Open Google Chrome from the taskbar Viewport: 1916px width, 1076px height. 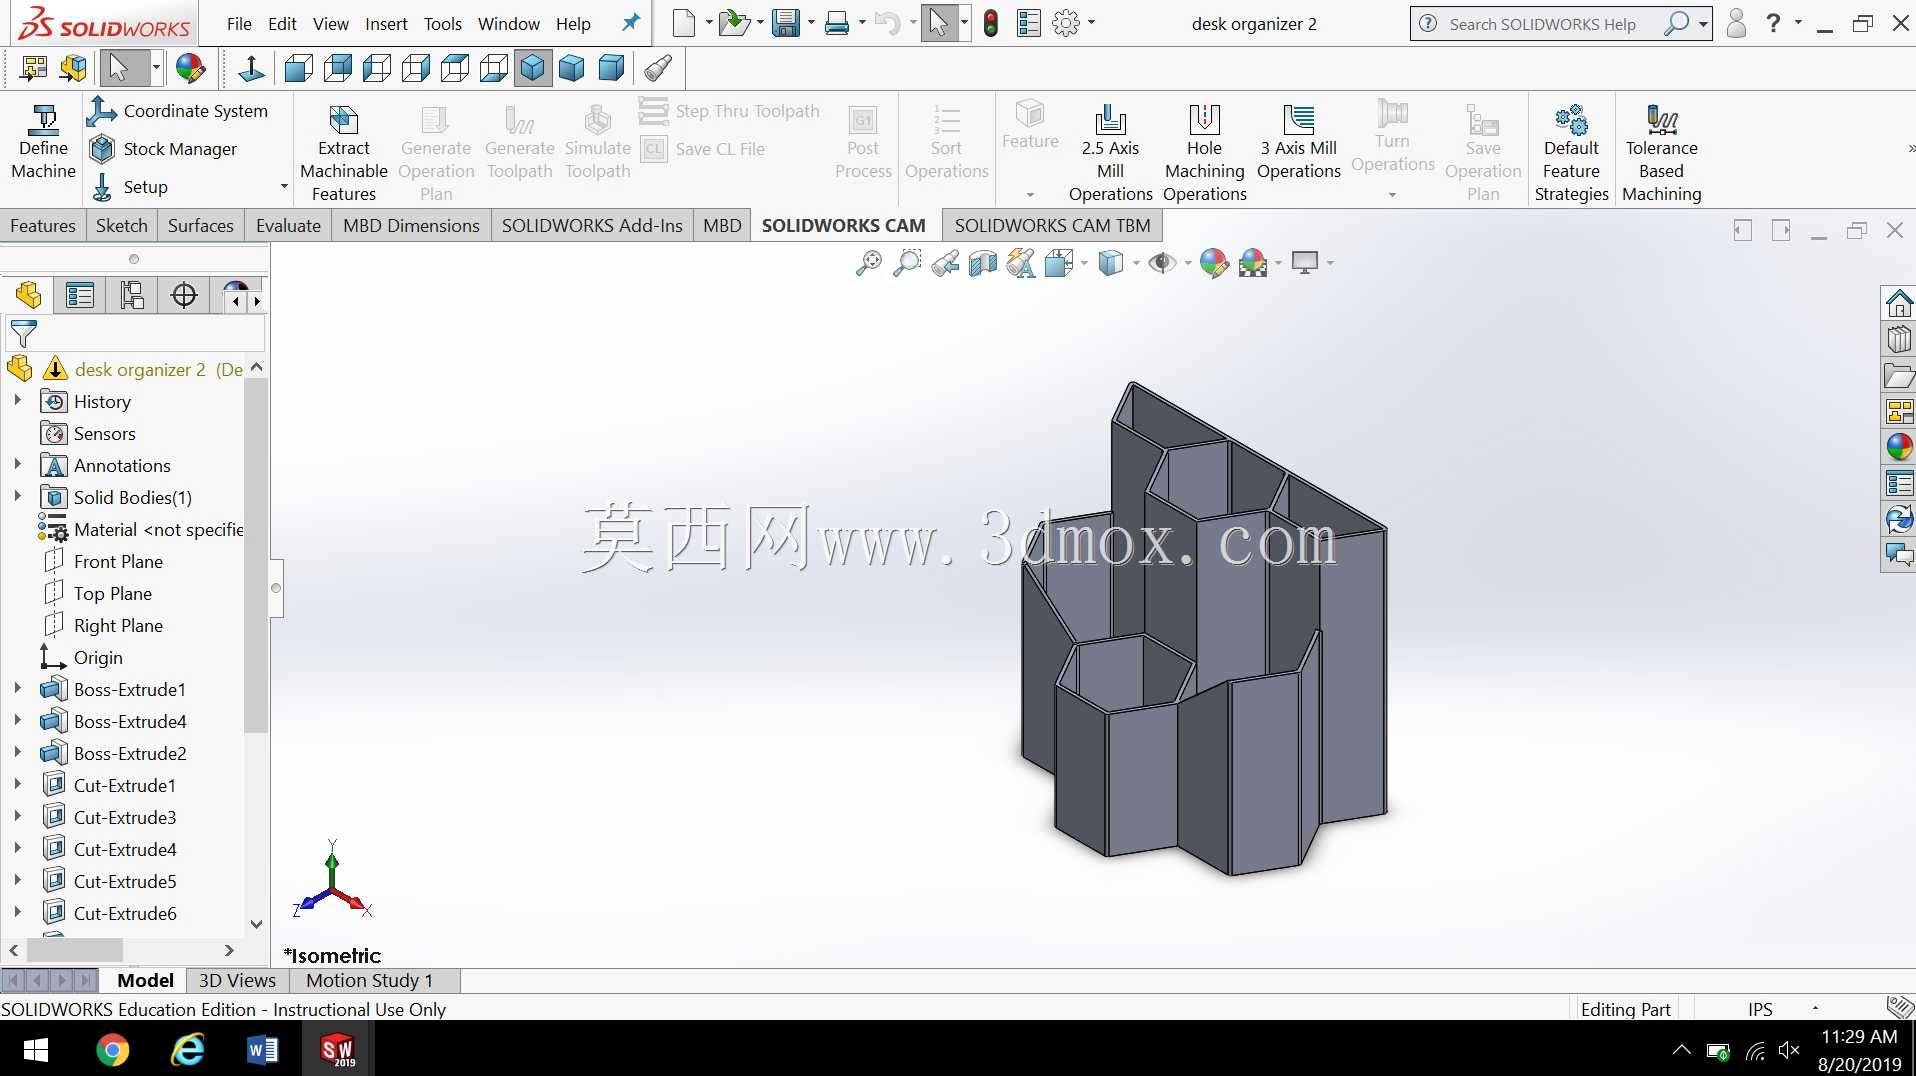pyautogui.click(x=113, y=1050)
